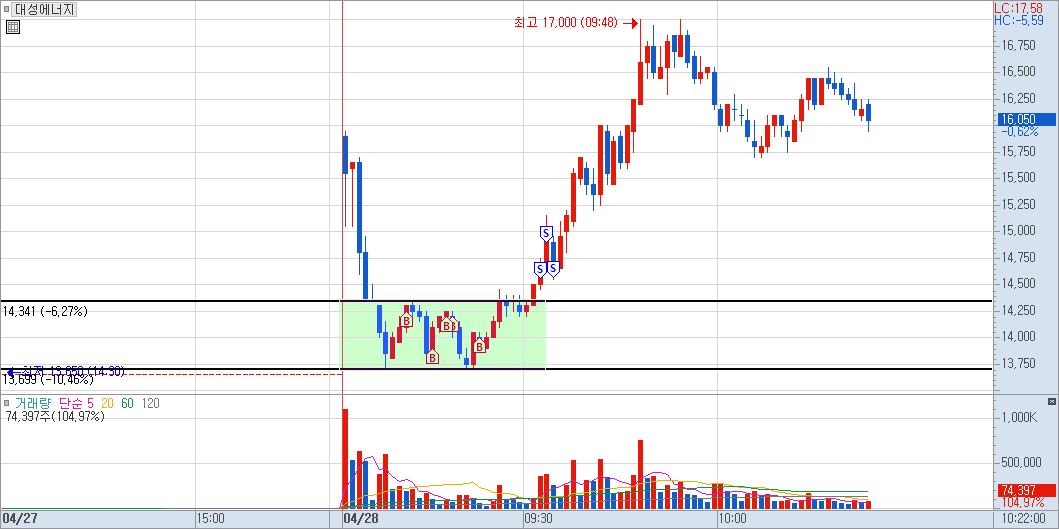Screen dimensions: 1059x529
Task: Click the 04/28 date on time axis
Action: point(361,518)
